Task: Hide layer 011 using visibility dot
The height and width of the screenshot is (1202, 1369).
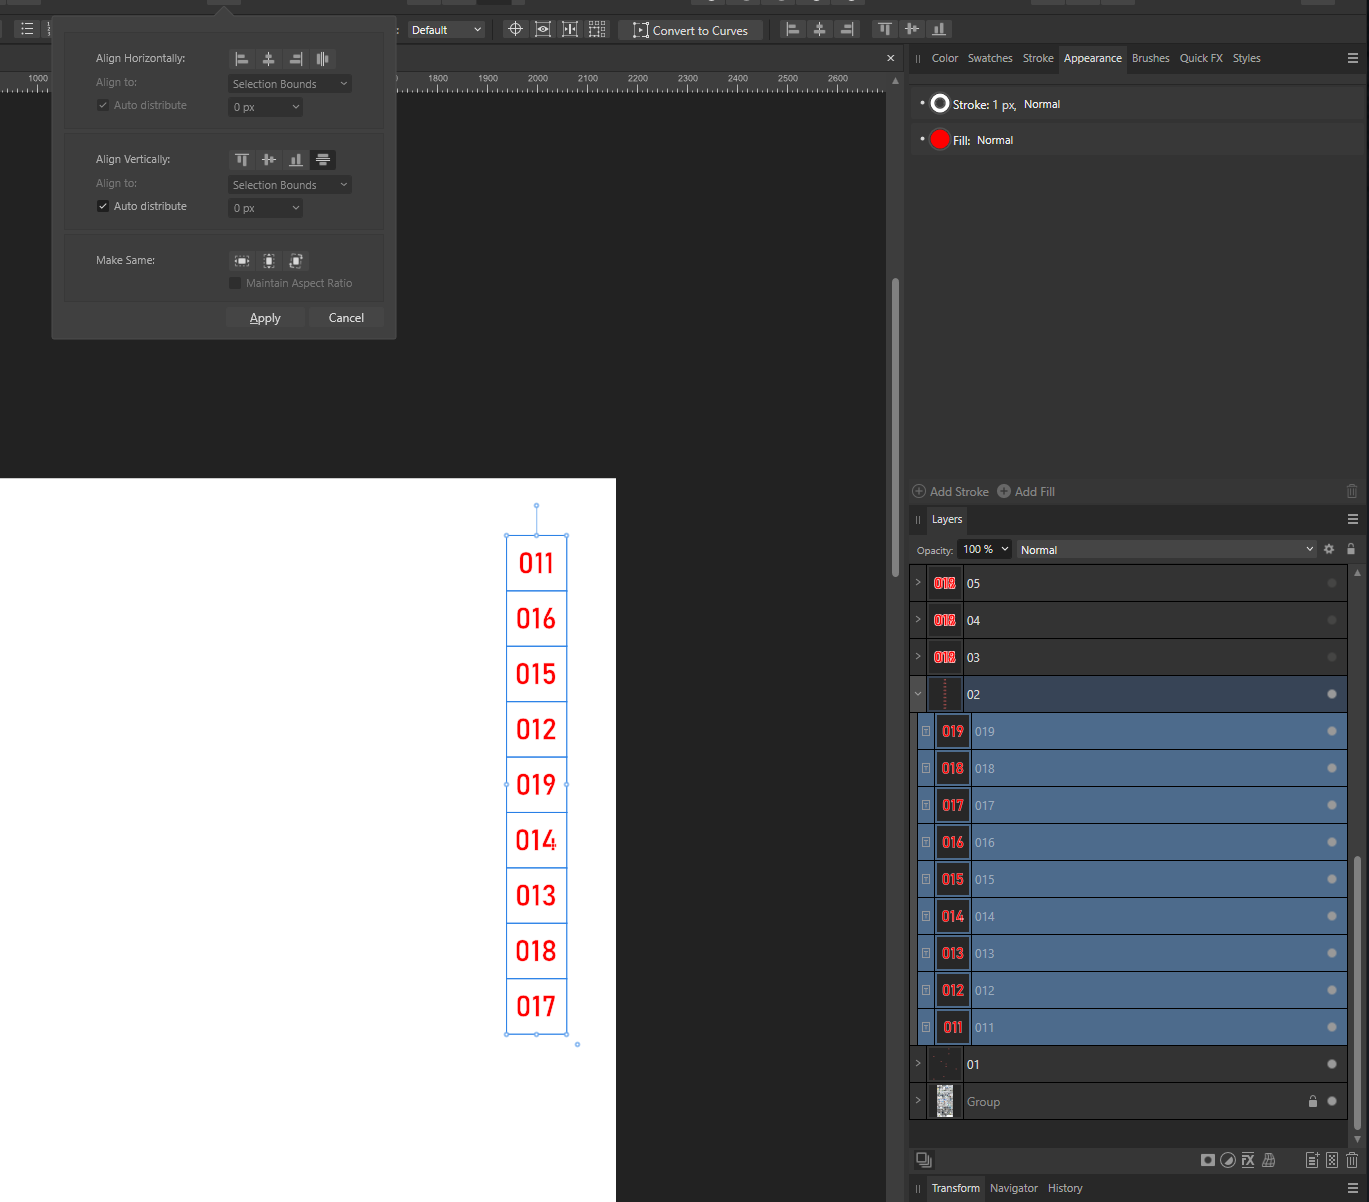Action: (1332, 1027)
